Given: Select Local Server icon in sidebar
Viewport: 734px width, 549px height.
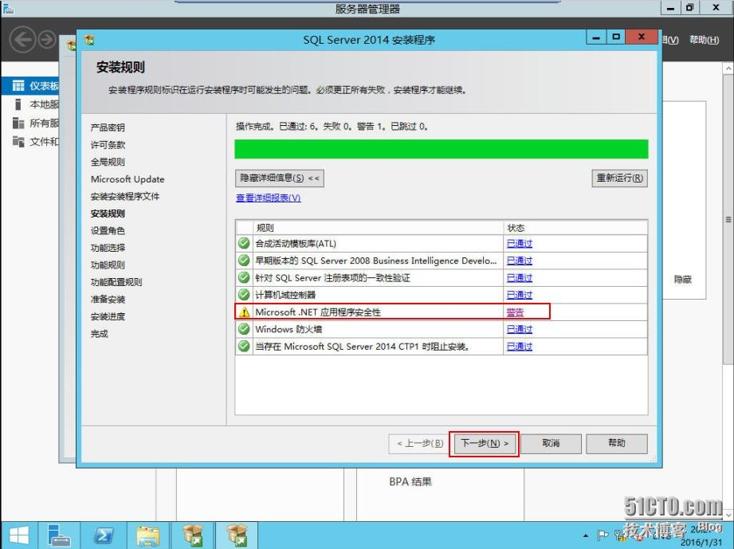Looking at the screenshot, I should pos(18,104).
